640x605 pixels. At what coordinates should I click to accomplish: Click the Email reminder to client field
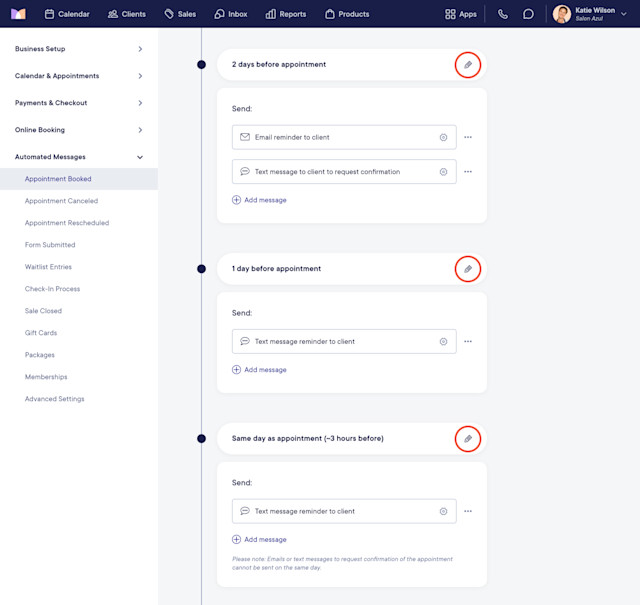pyautogui.click(x=344, y=137)
